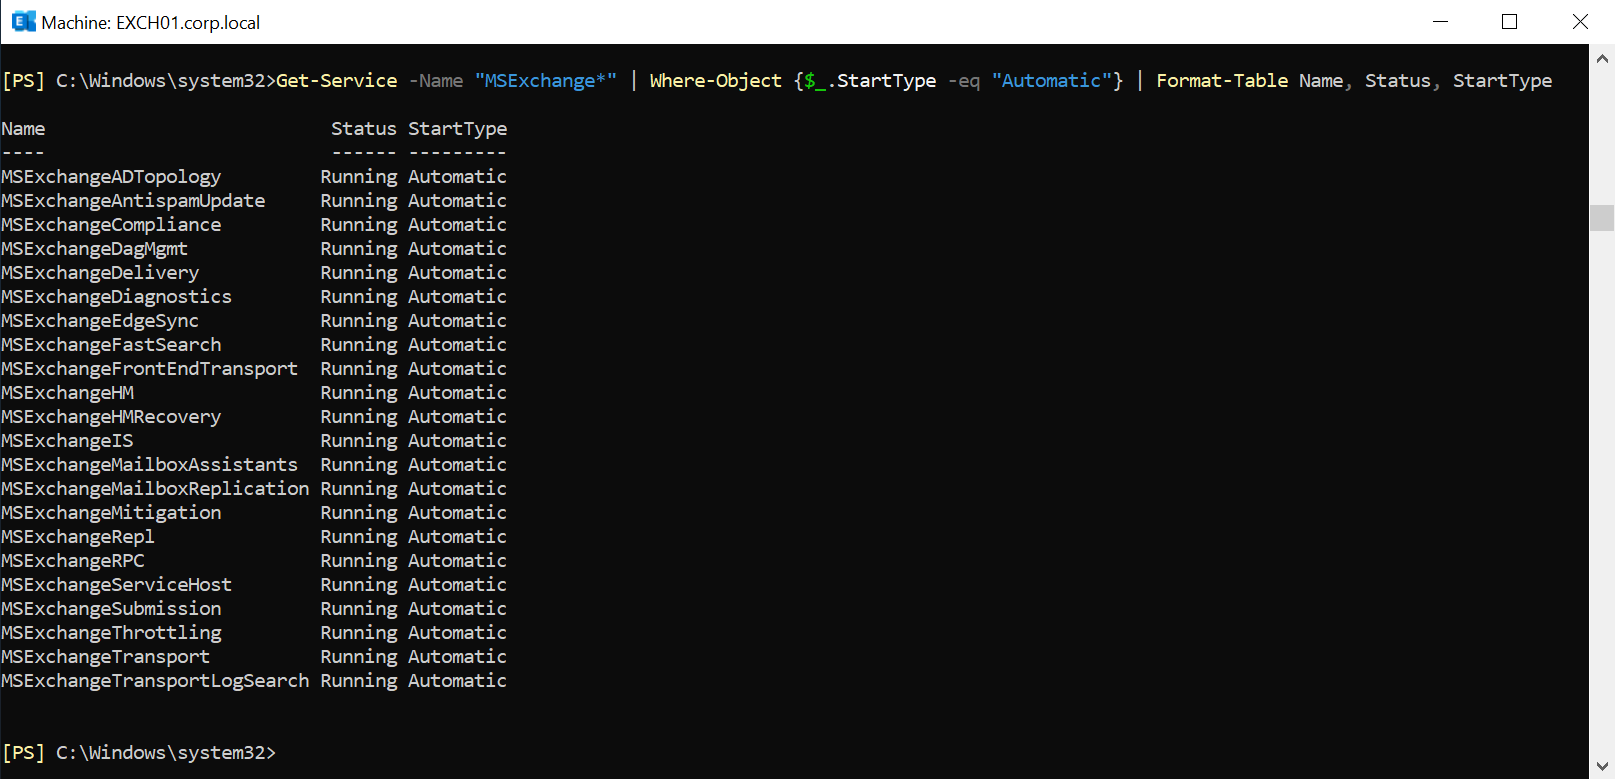Minimize the Exchange shell window
This screenshot has width=1615, height=779.
1440,21
